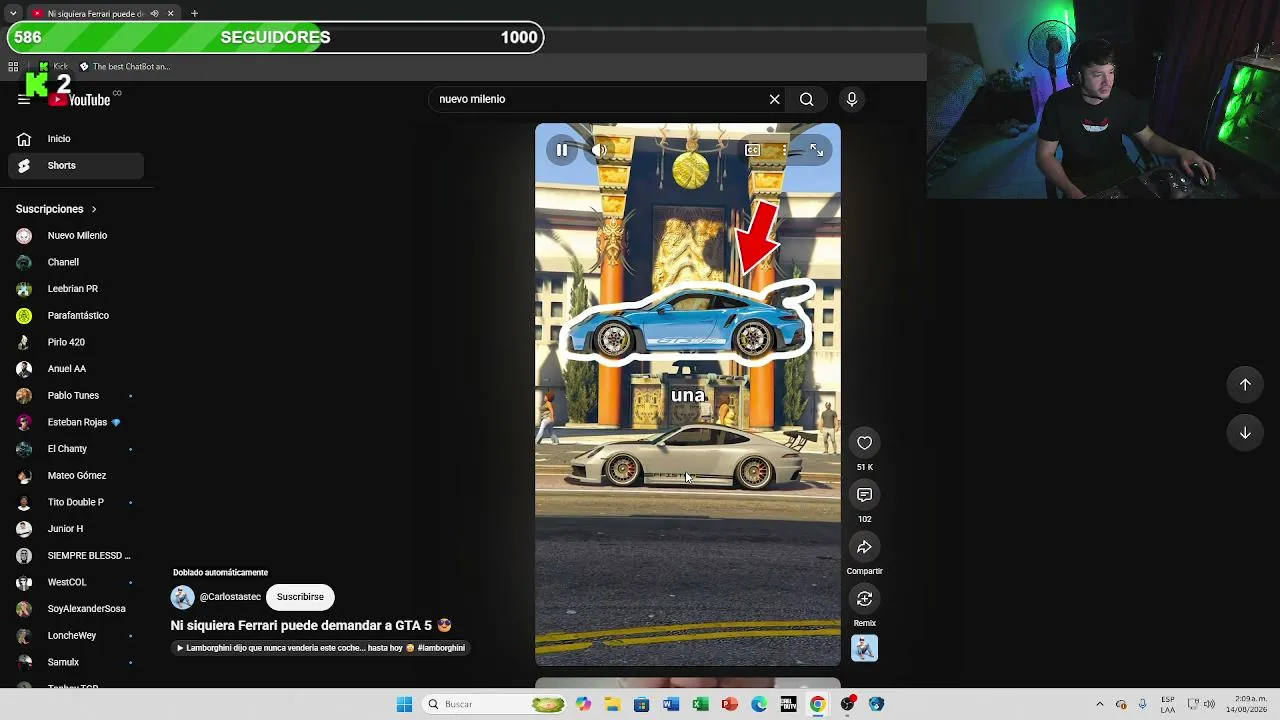Open the Esteban Rojas channel

coord(76,422)
